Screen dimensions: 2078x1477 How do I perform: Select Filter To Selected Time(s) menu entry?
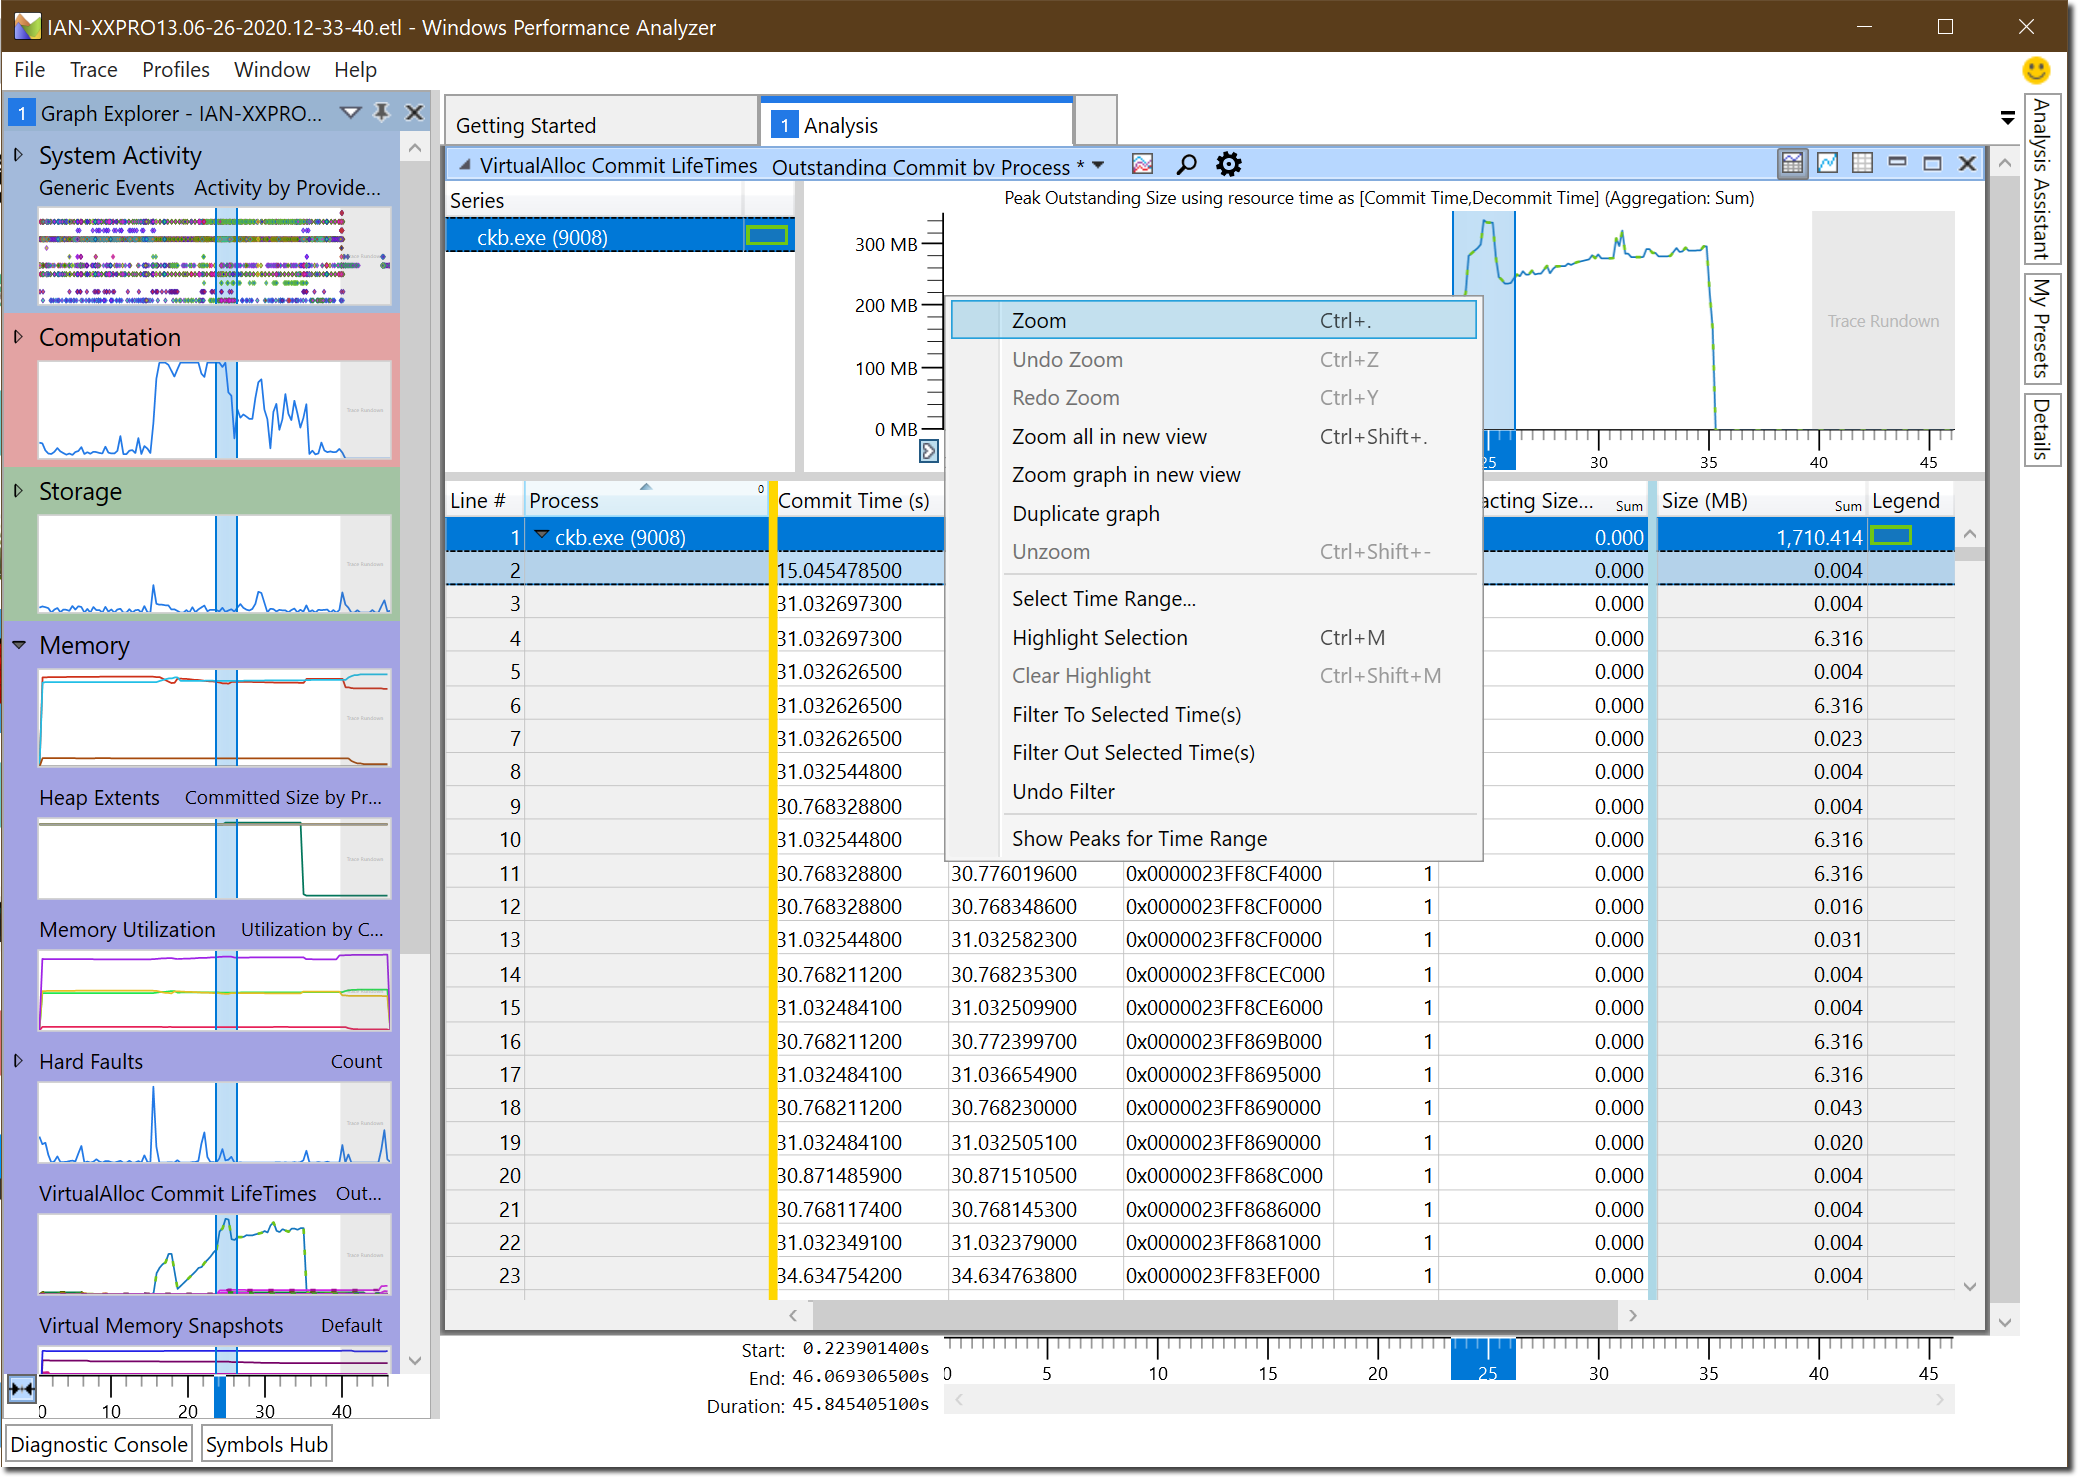coord(1126,714)
